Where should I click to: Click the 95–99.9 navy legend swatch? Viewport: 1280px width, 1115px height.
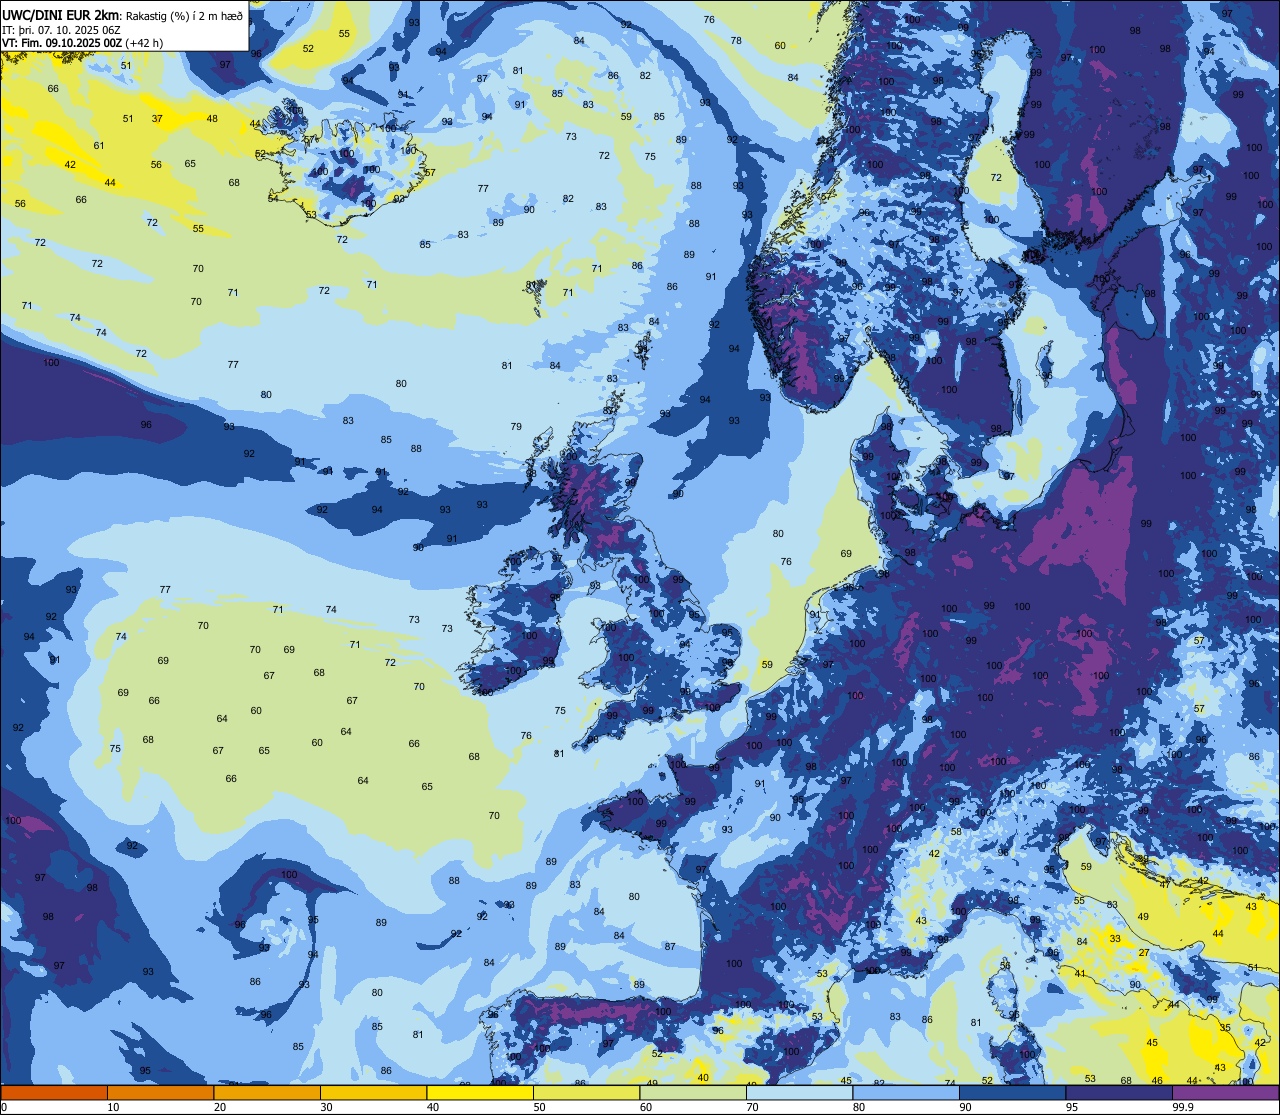pos(1119,1092)
